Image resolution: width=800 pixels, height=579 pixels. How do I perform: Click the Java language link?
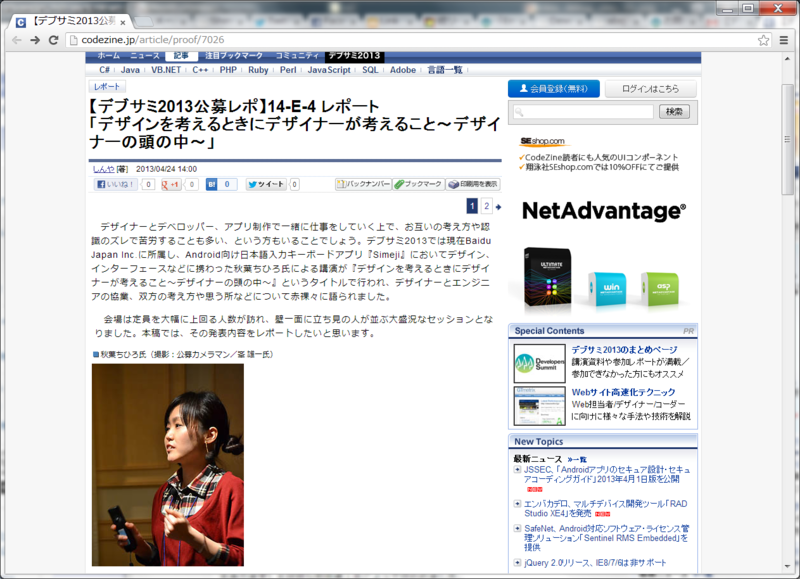(130, 70)
